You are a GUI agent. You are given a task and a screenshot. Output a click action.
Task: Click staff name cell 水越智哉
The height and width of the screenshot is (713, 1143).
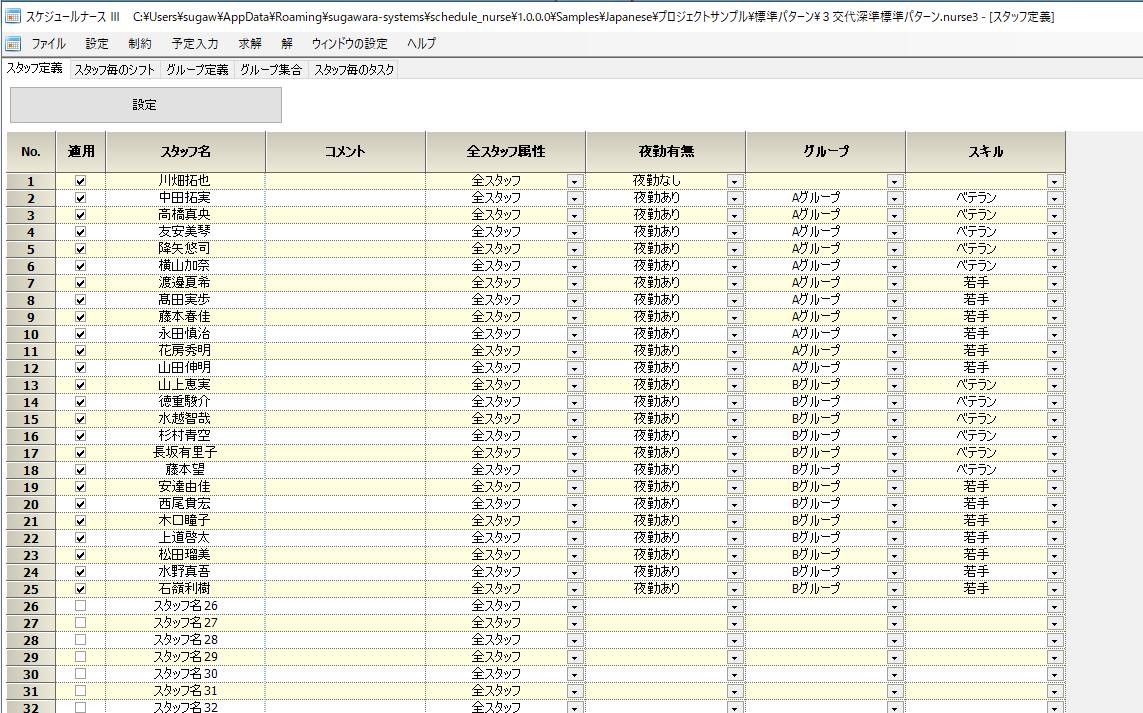tap(185, 418)
